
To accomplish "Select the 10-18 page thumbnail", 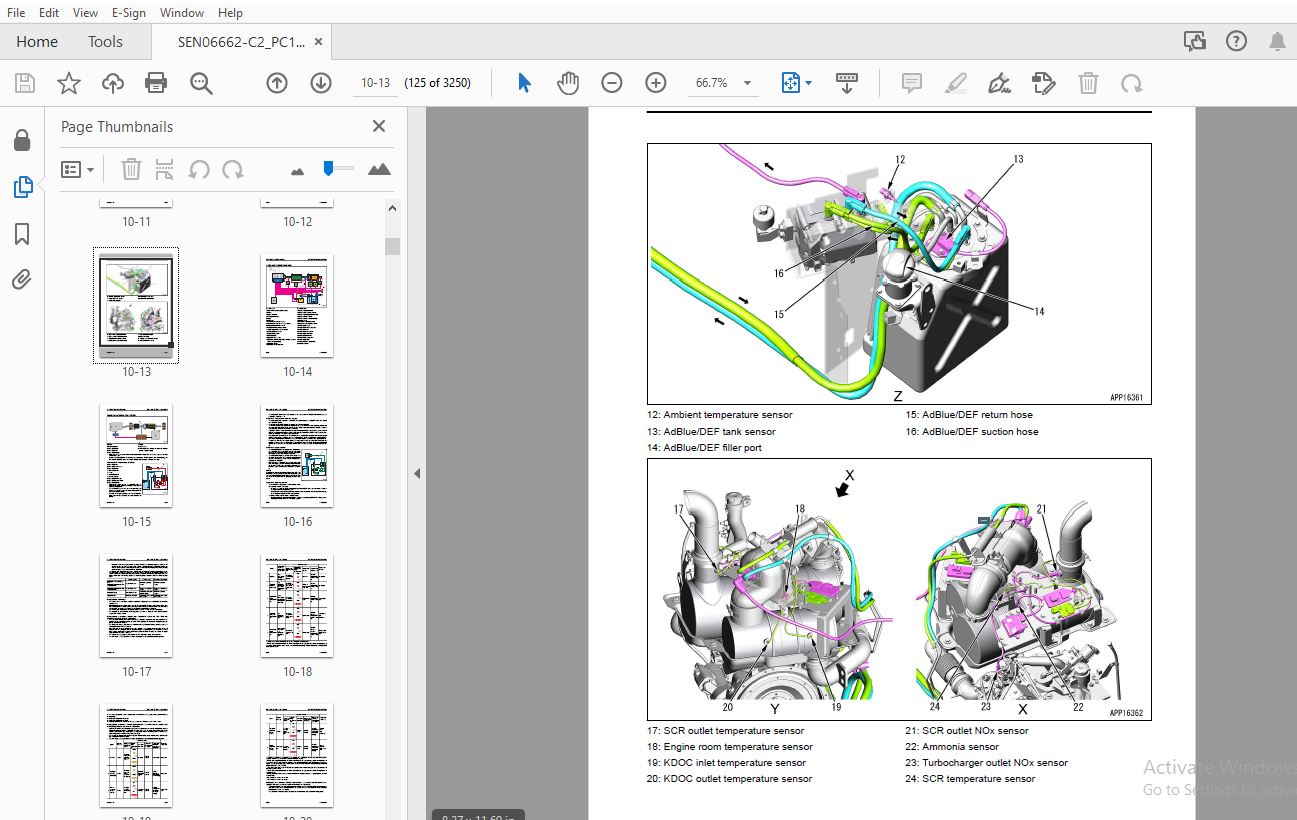I will coord(297,606).
